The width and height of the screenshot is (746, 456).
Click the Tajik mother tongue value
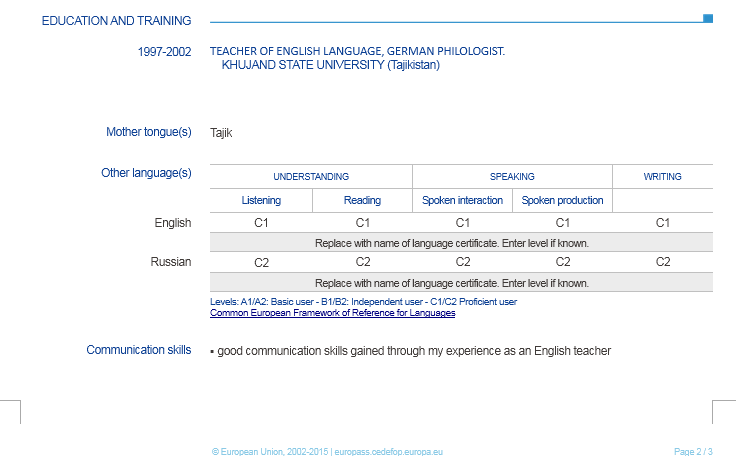(221, 133)
